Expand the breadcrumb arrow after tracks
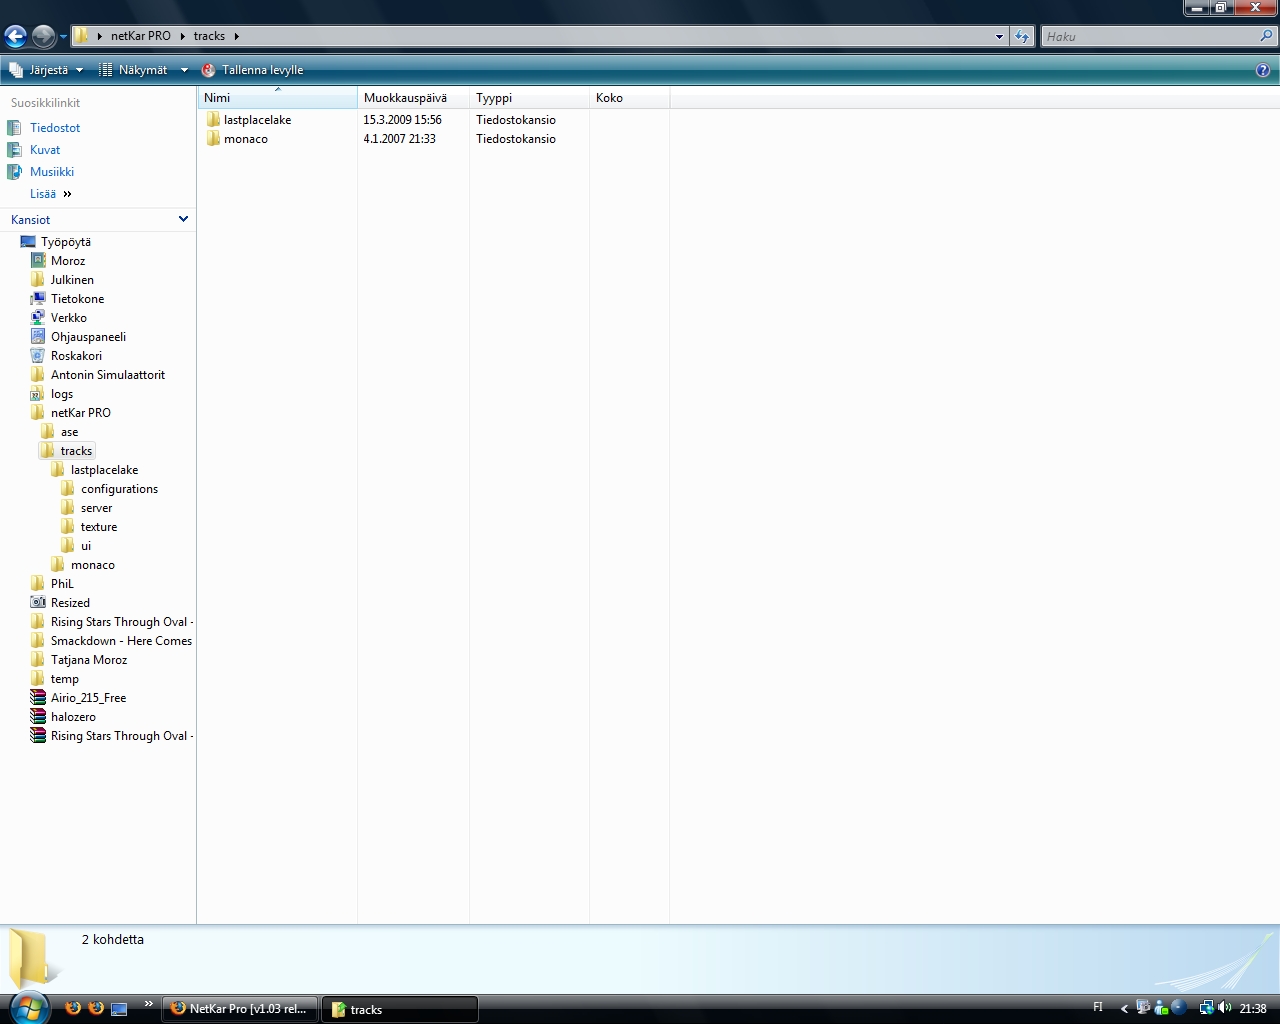Viewport: 1280px width, 1024px height. 237,36
